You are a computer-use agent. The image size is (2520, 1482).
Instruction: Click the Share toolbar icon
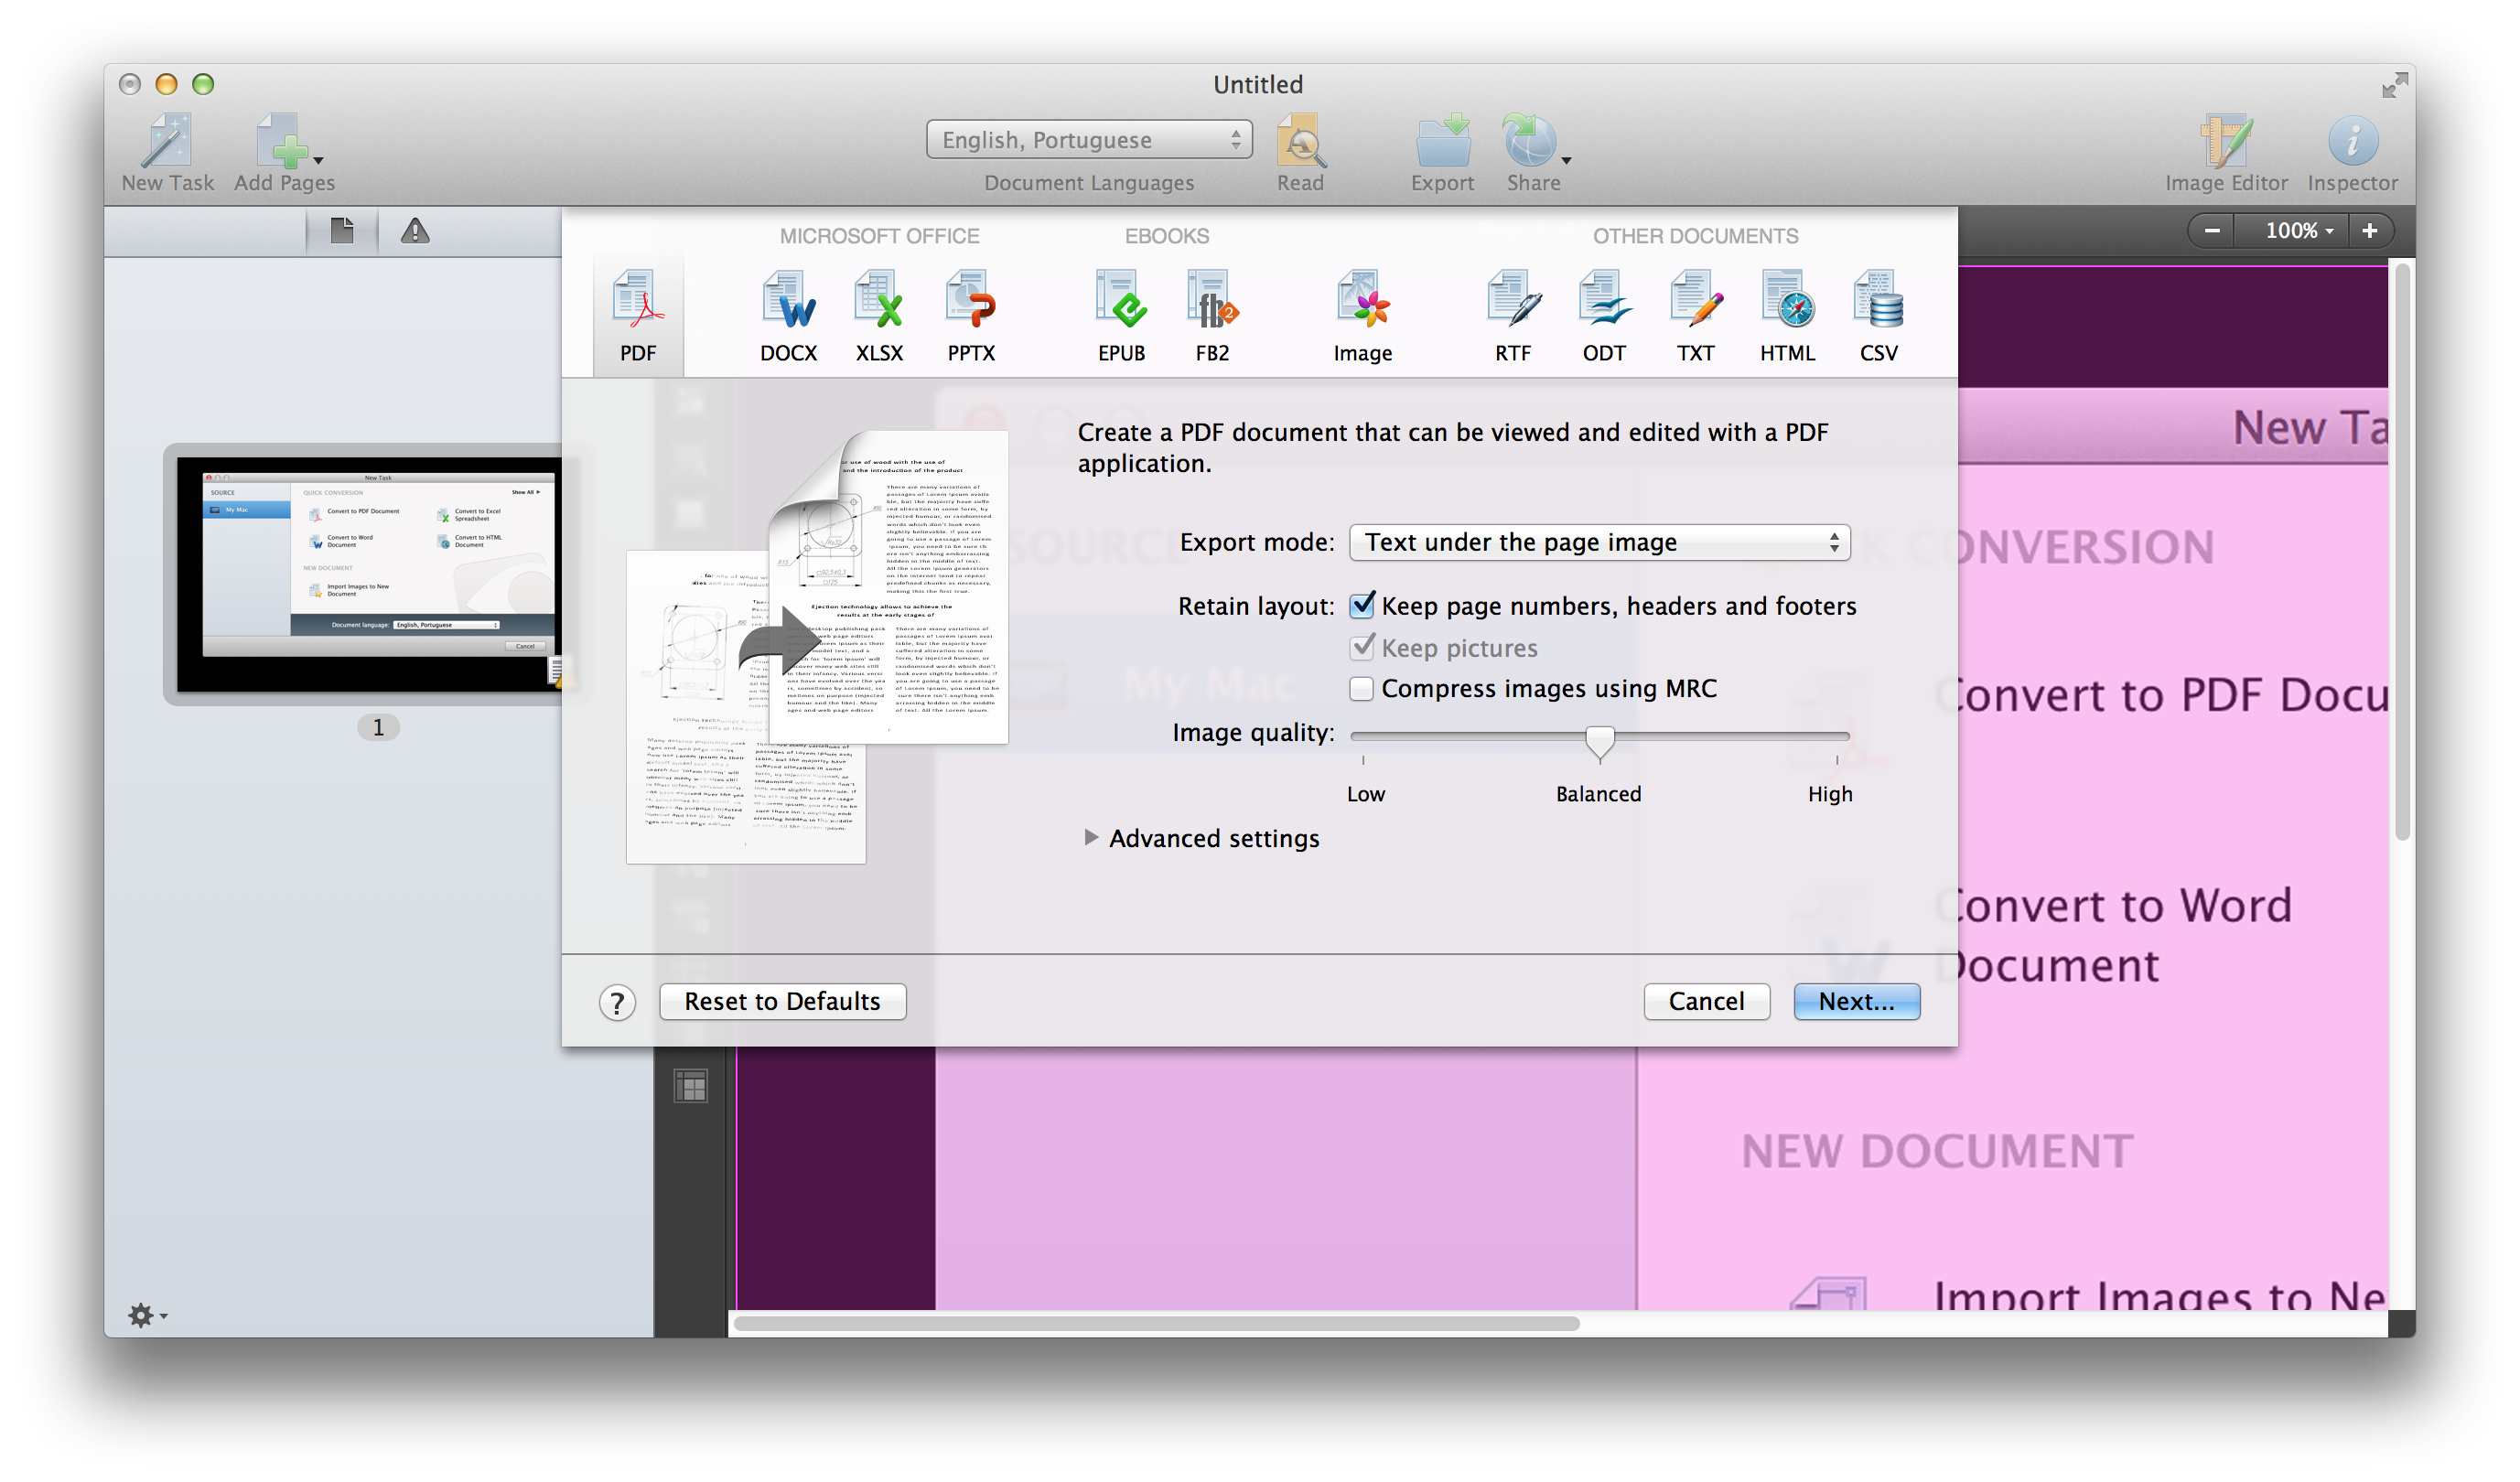click(1531, 153)
